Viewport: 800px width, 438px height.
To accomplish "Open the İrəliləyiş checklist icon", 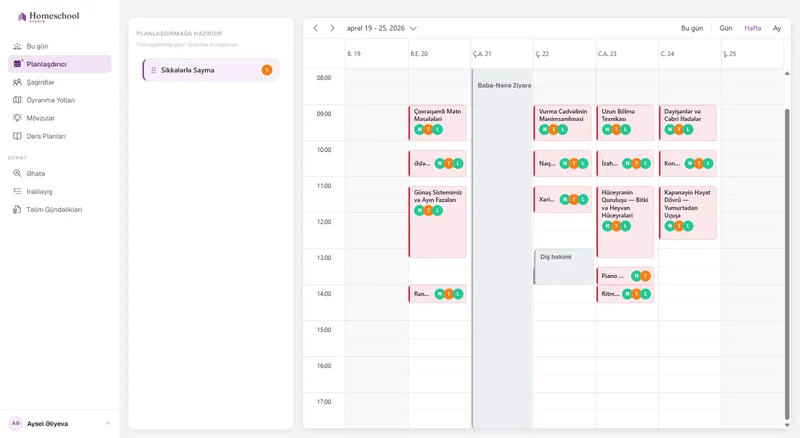I will click(x=17, y=191).
